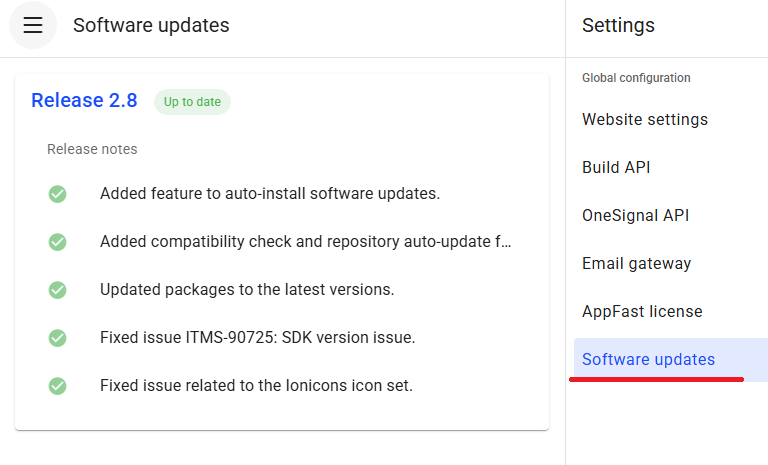
Task: Click check icon beside compatibility check note
Action: pyautogui.click(x=58, y=242)
